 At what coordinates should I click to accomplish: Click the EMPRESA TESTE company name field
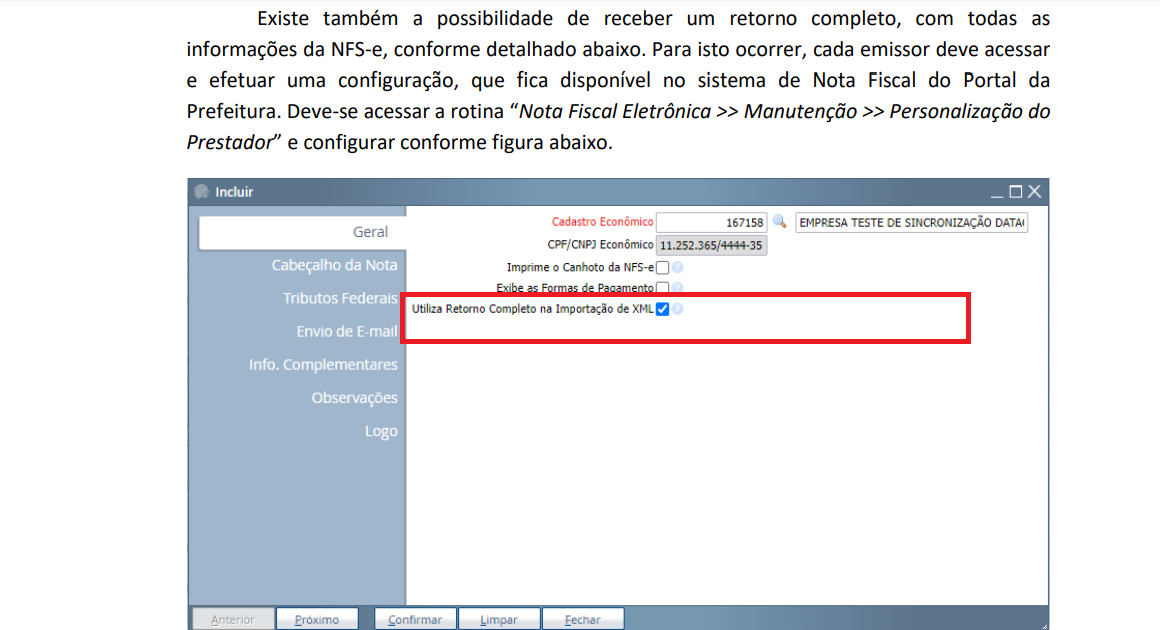[911, 223]
